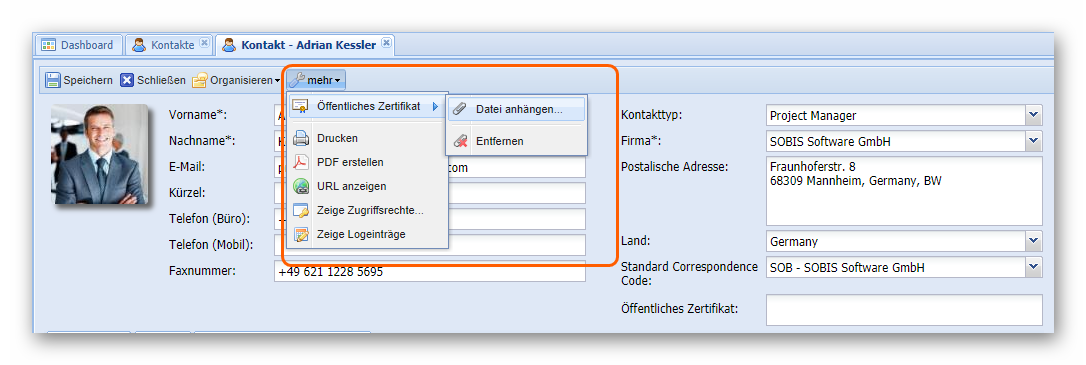Click the PDF erstellen icon
Screen dimensions: 1086x365
point(301,162)
